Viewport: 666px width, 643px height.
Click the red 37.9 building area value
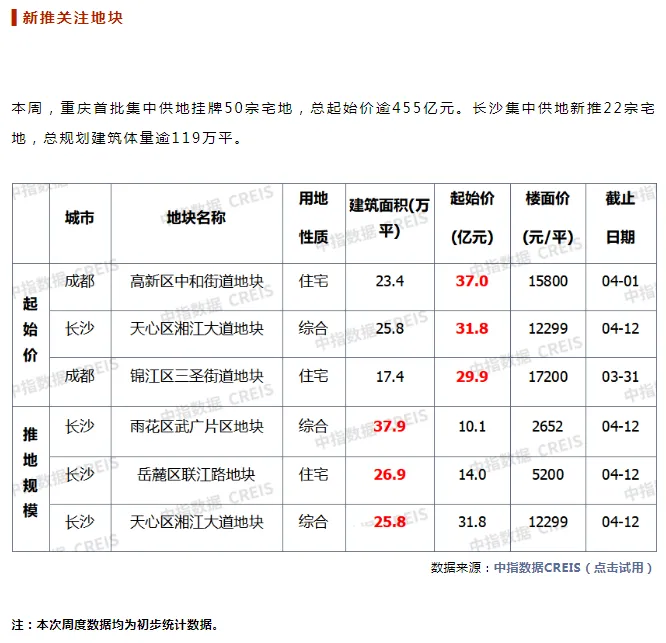click(389, 426)
